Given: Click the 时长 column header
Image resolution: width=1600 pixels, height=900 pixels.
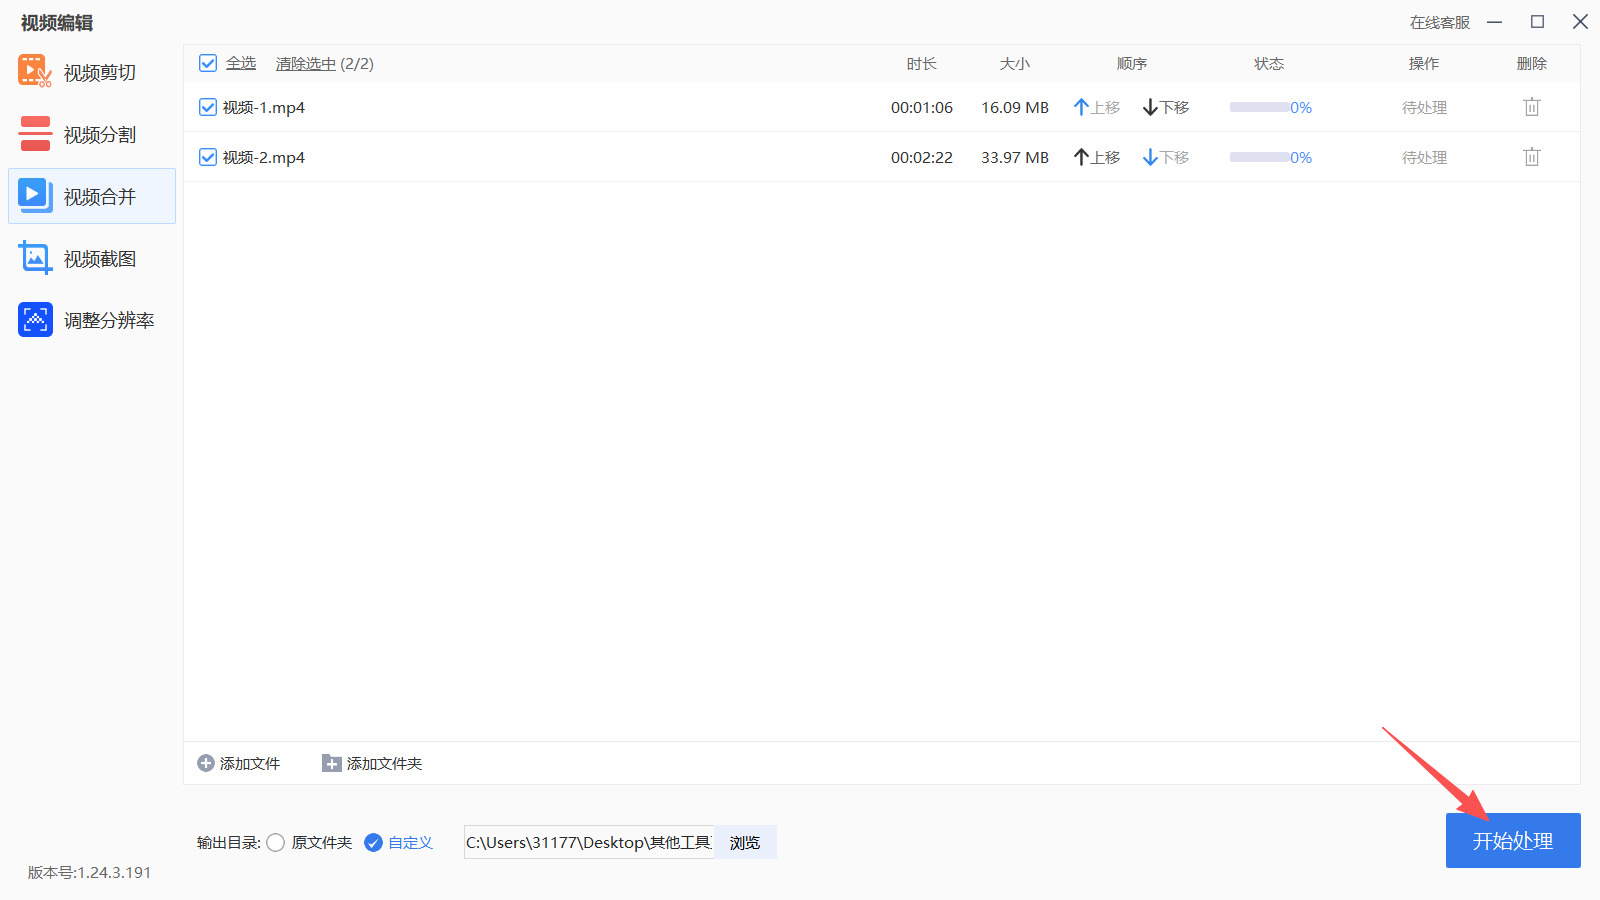Looking at the screenshot, I should tap(922, 63).
